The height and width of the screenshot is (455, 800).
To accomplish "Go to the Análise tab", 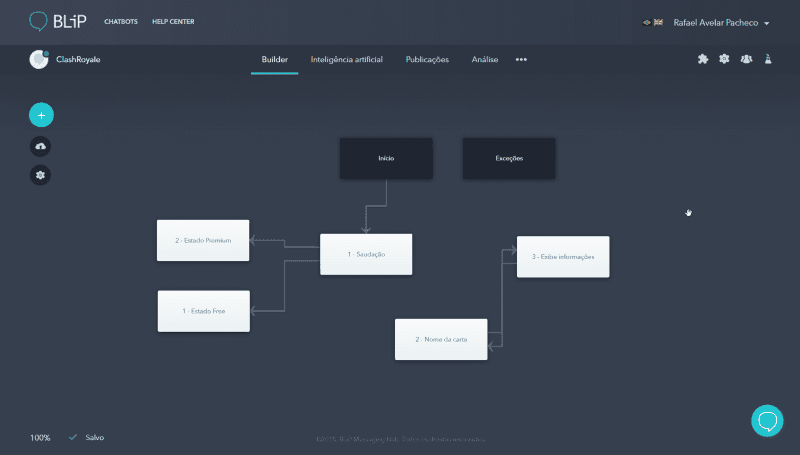I will [x=485, y=60].
